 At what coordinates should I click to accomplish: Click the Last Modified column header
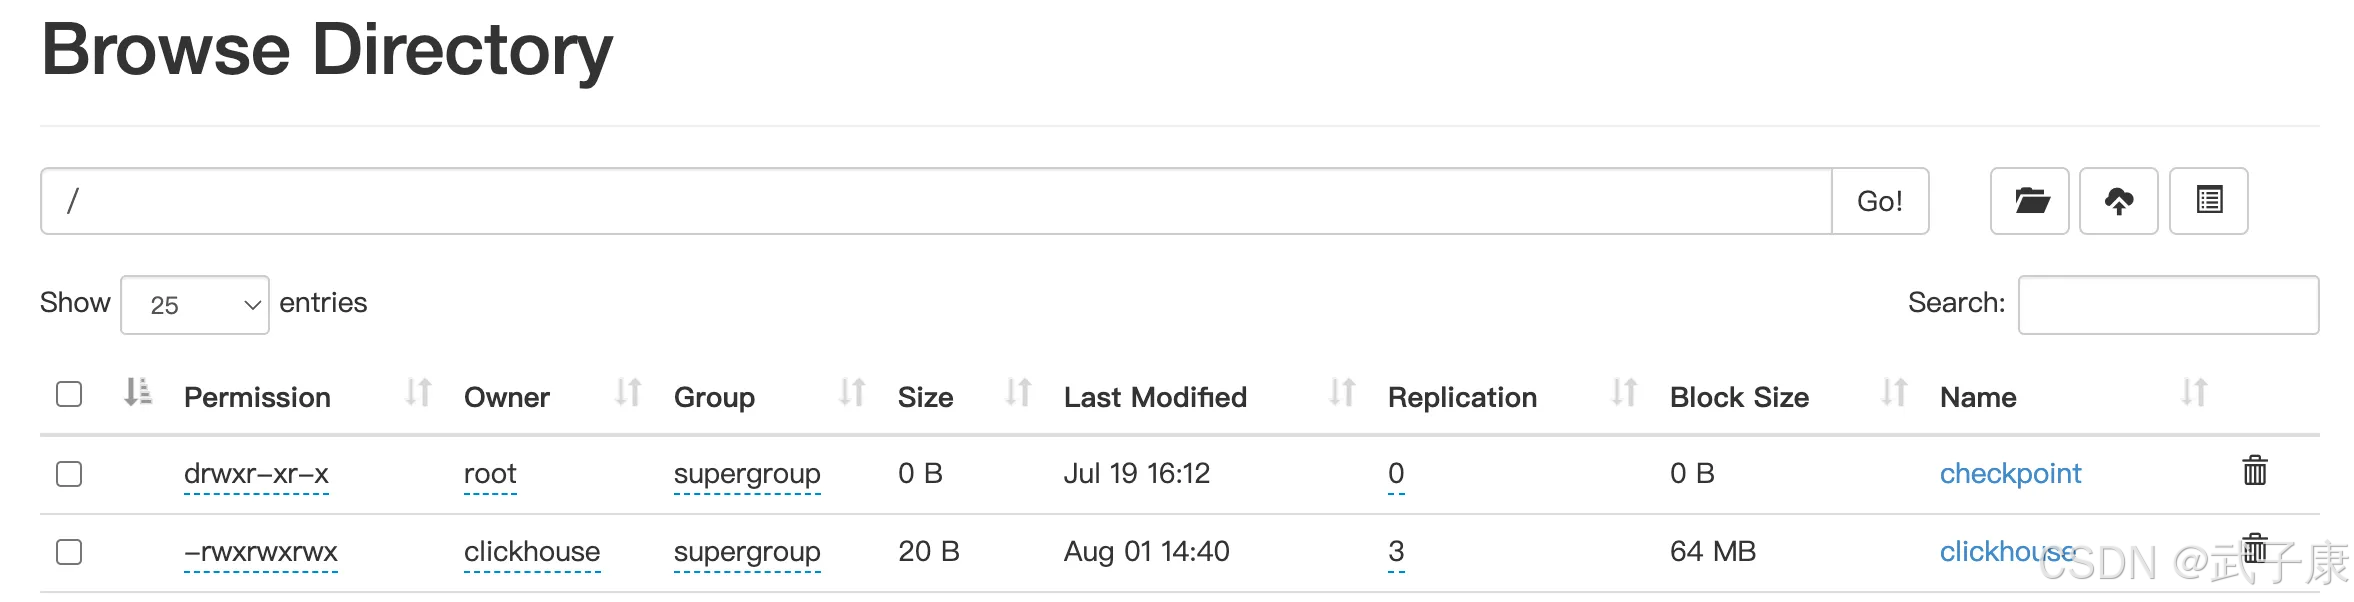1155,397
